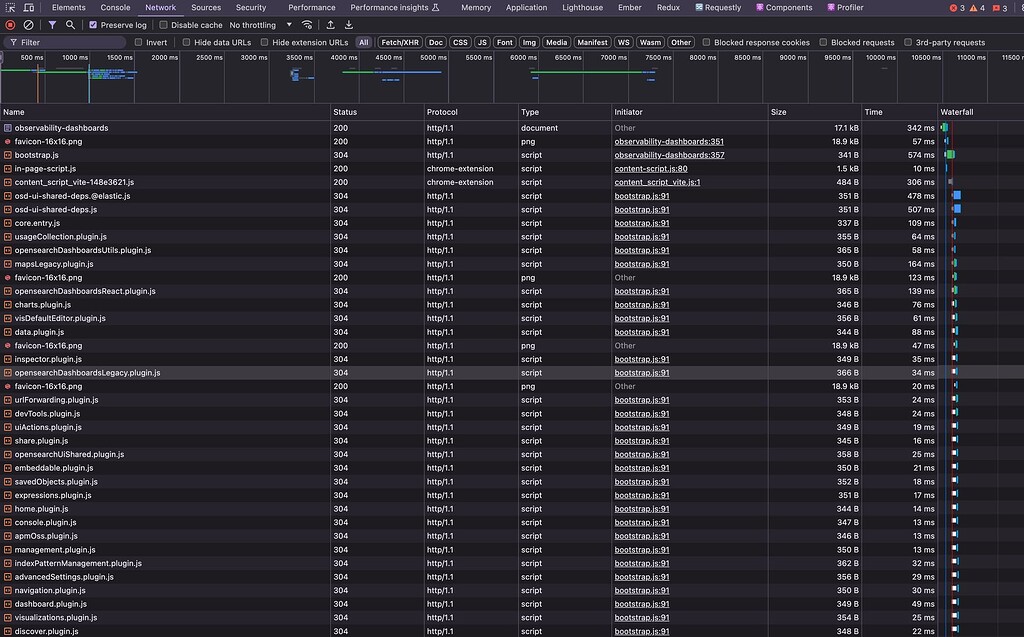Switch to the Console panel
Image resolution: width=1024 pixels, height=637 pixels.
click(114, 7)
